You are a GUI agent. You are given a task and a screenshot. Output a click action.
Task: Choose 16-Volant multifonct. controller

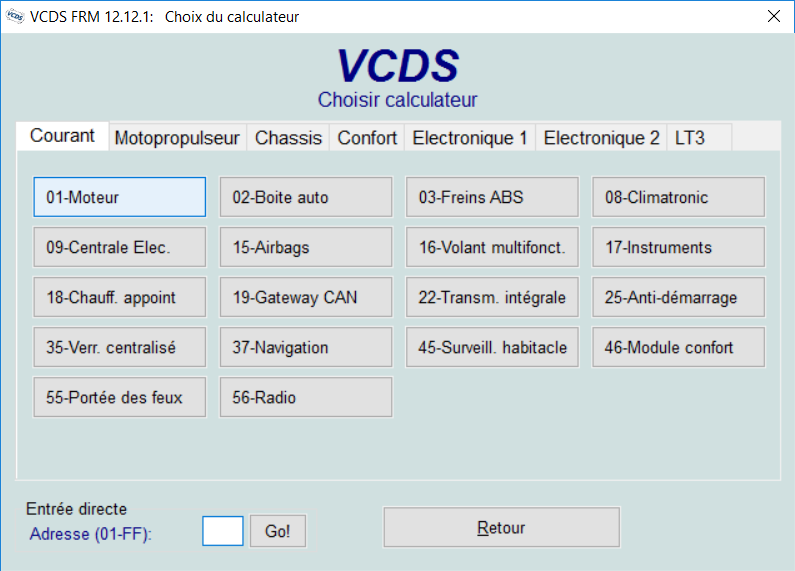(x=492, y=247)
